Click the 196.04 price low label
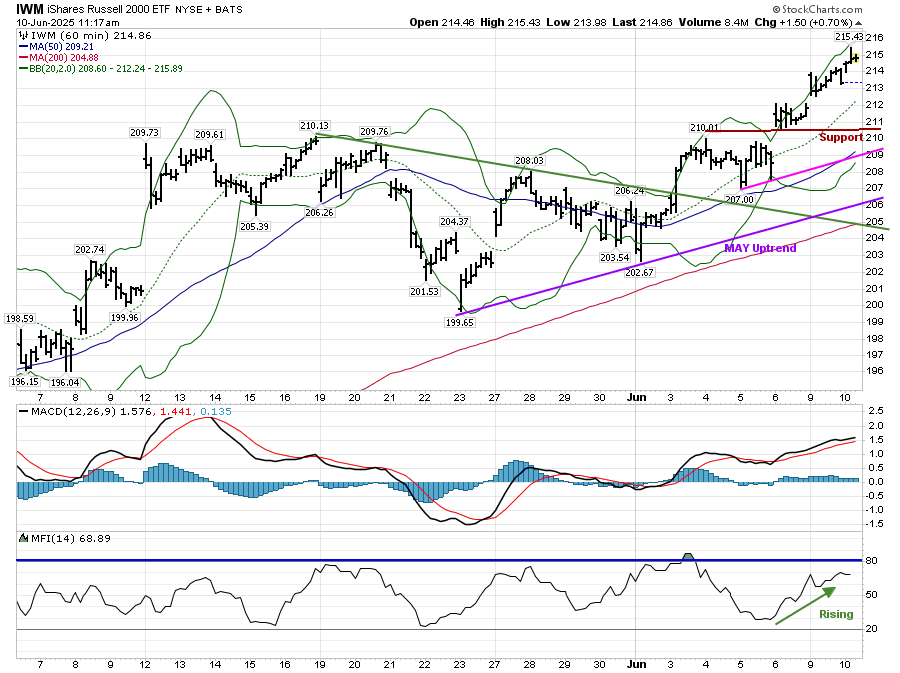The width and height of the screenshot is (900, 673). pos(65,383)
